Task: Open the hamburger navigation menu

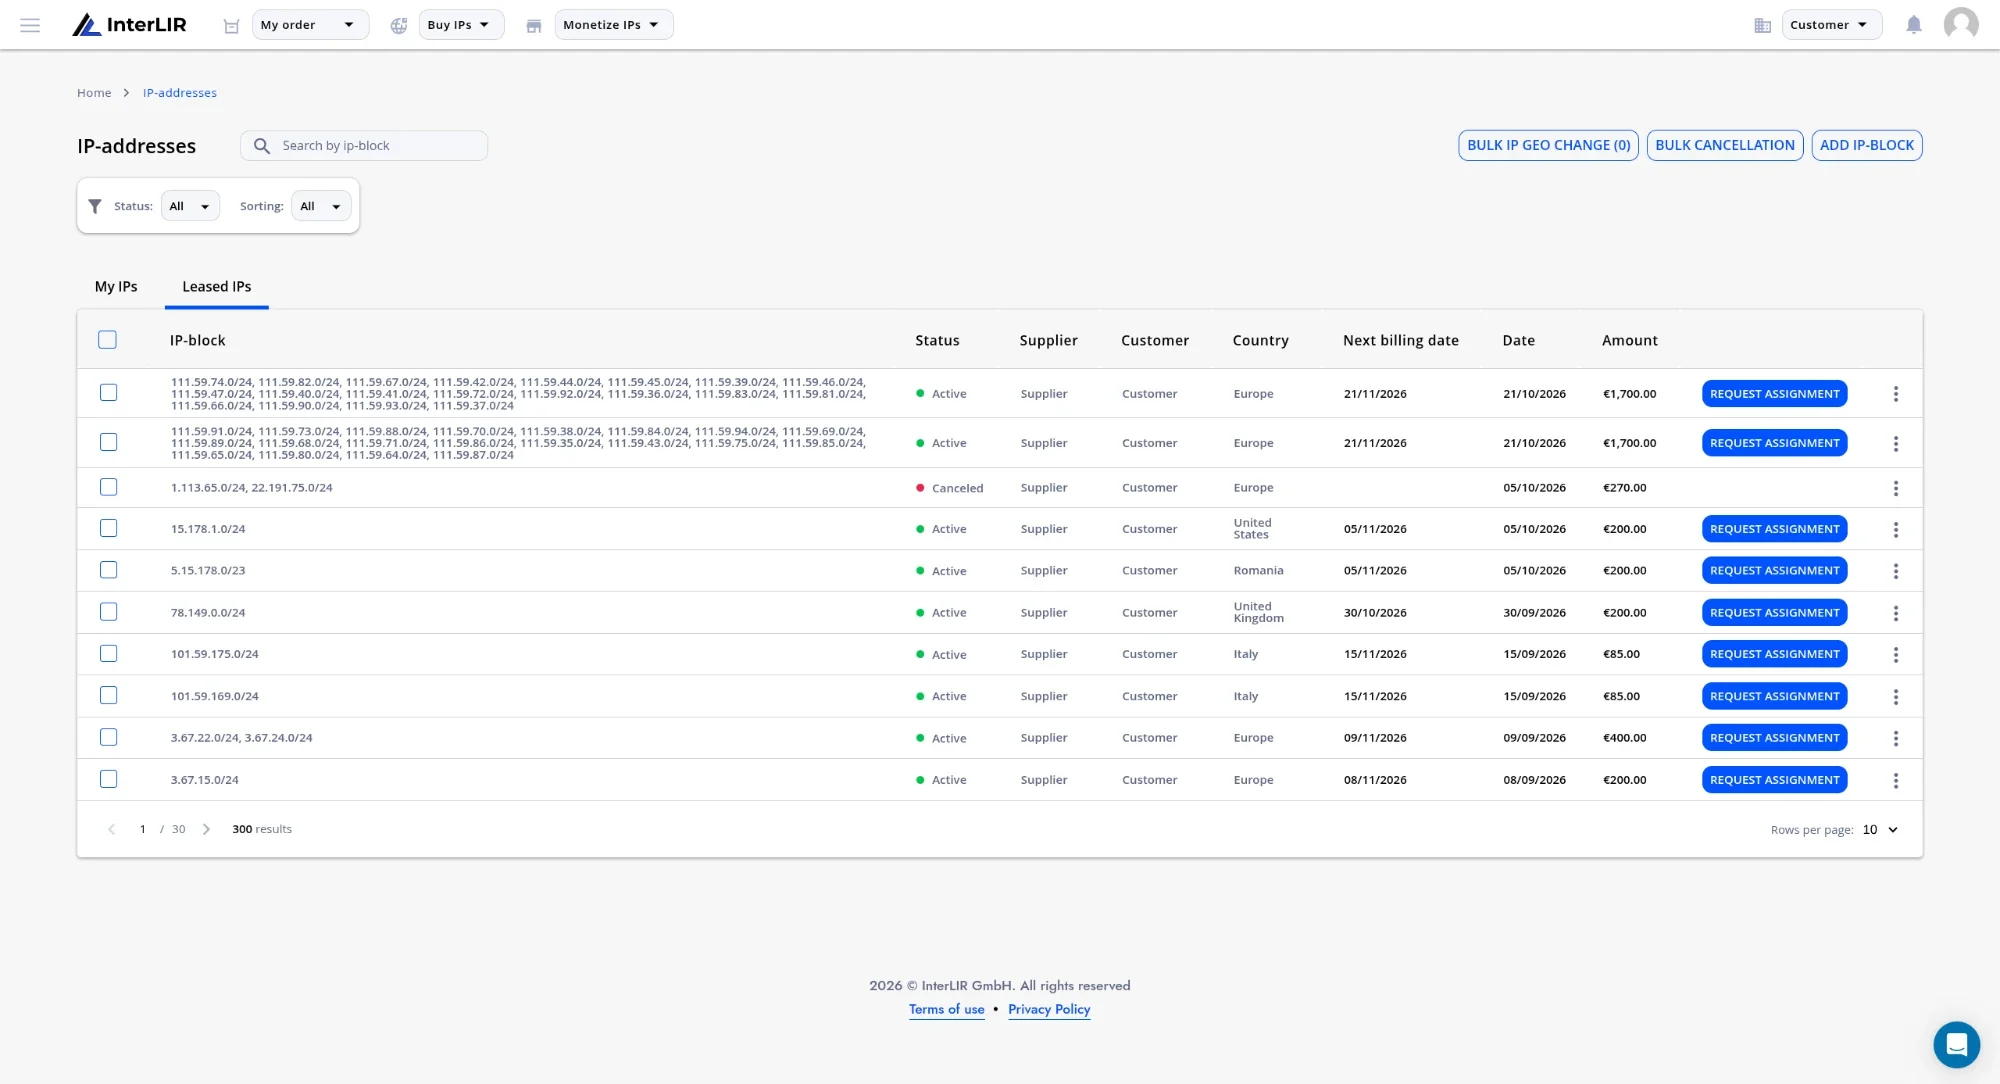Action: point(30,25)
